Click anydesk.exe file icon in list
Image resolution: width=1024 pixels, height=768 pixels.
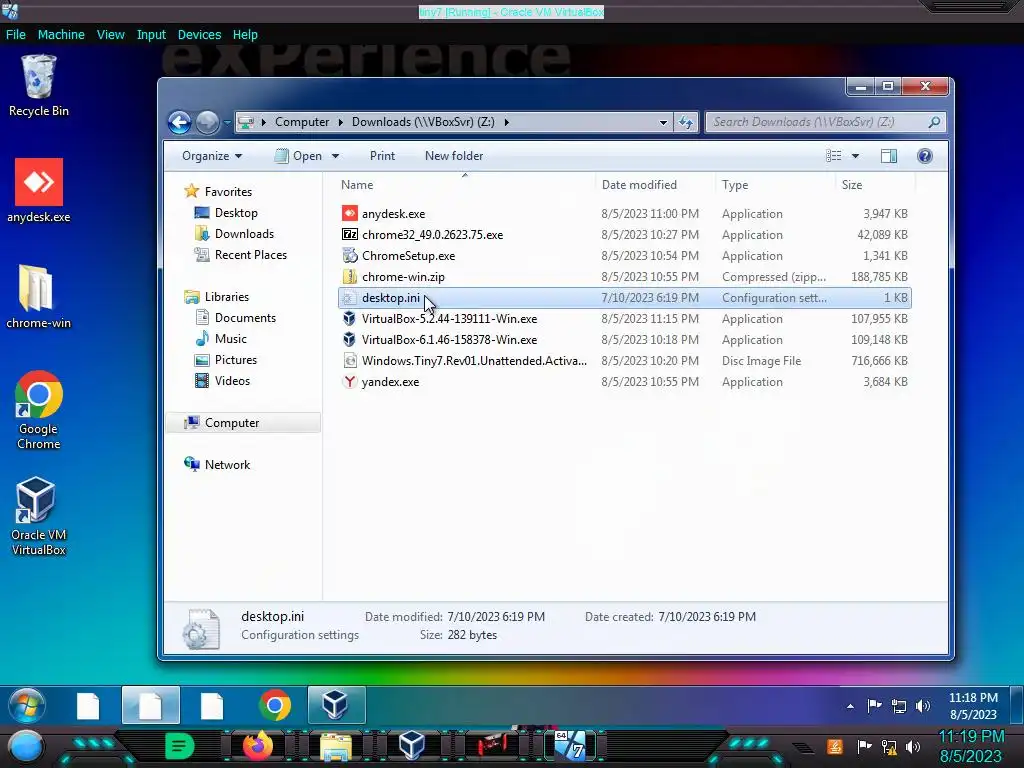coord(350,214)
